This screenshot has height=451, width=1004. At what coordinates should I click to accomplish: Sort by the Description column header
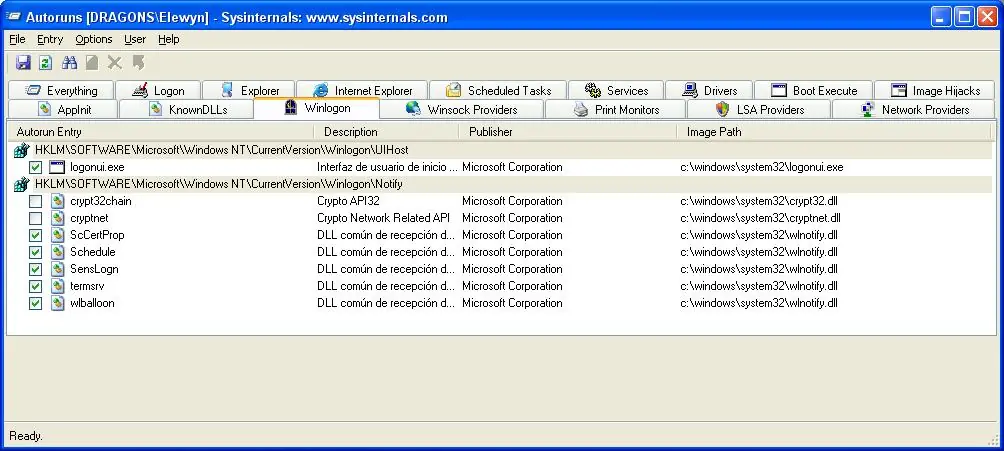coord(387,132)
